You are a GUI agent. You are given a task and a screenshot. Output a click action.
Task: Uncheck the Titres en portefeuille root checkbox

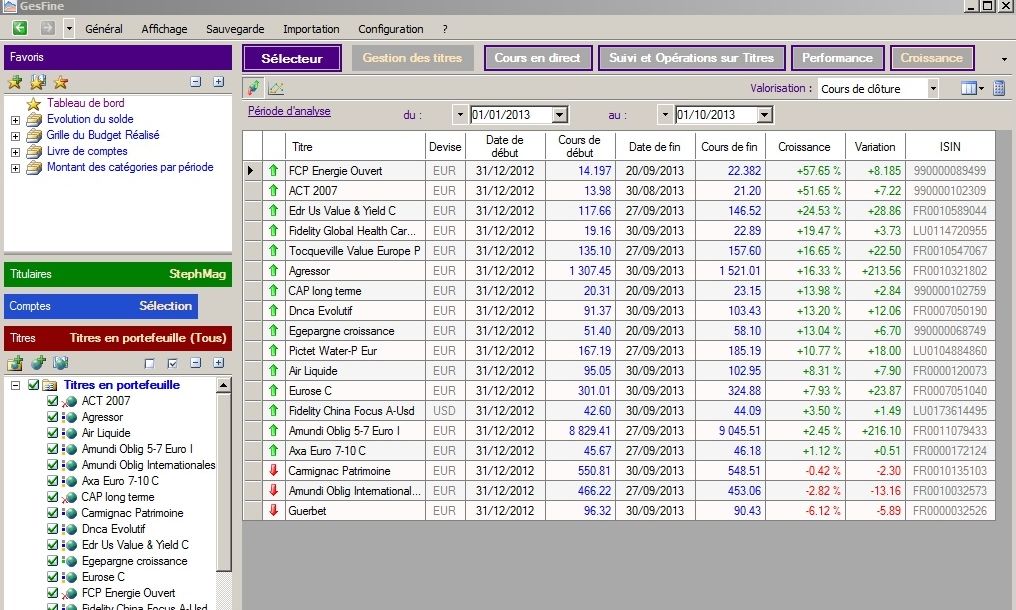[x=33, y=385]
